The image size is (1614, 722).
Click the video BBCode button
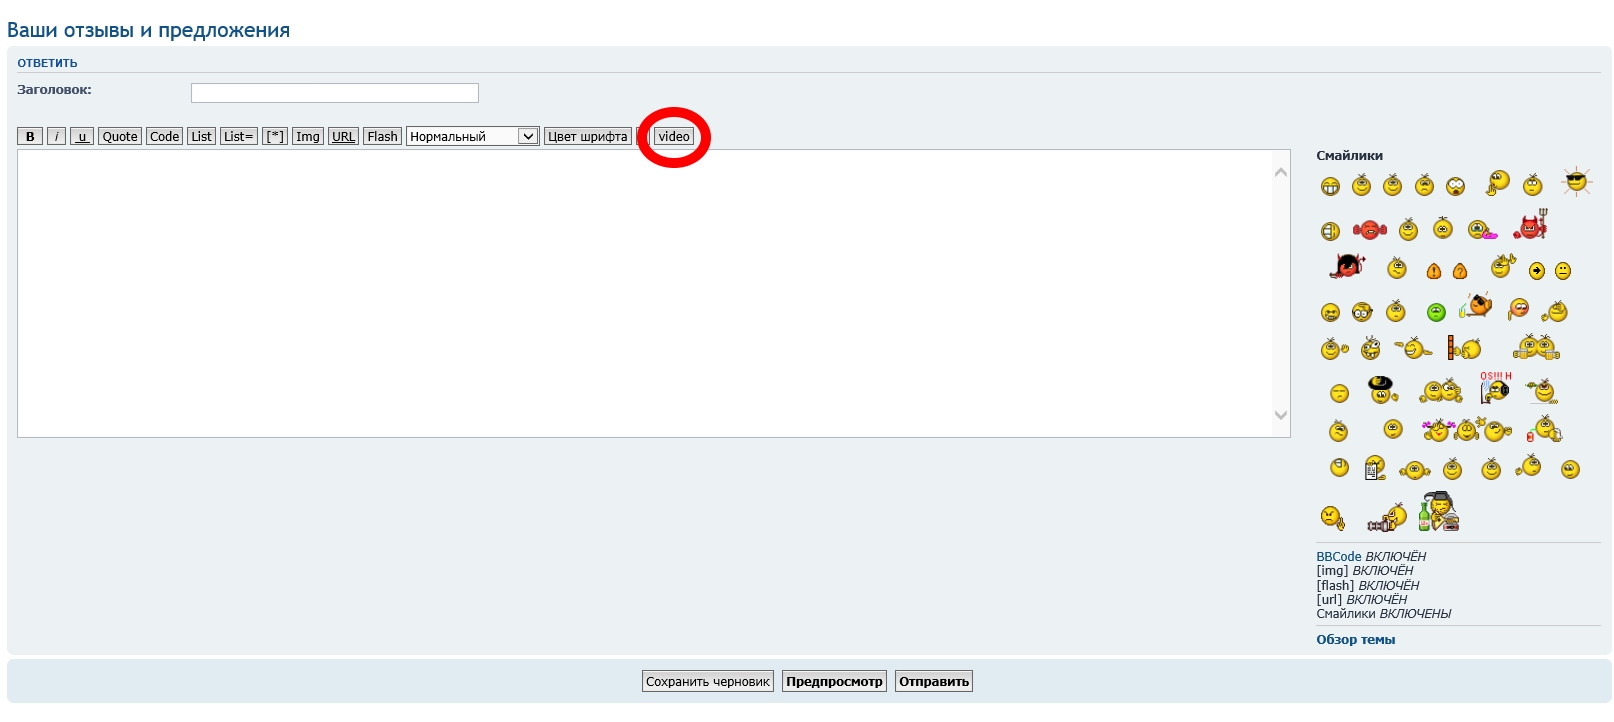(674, 137)
